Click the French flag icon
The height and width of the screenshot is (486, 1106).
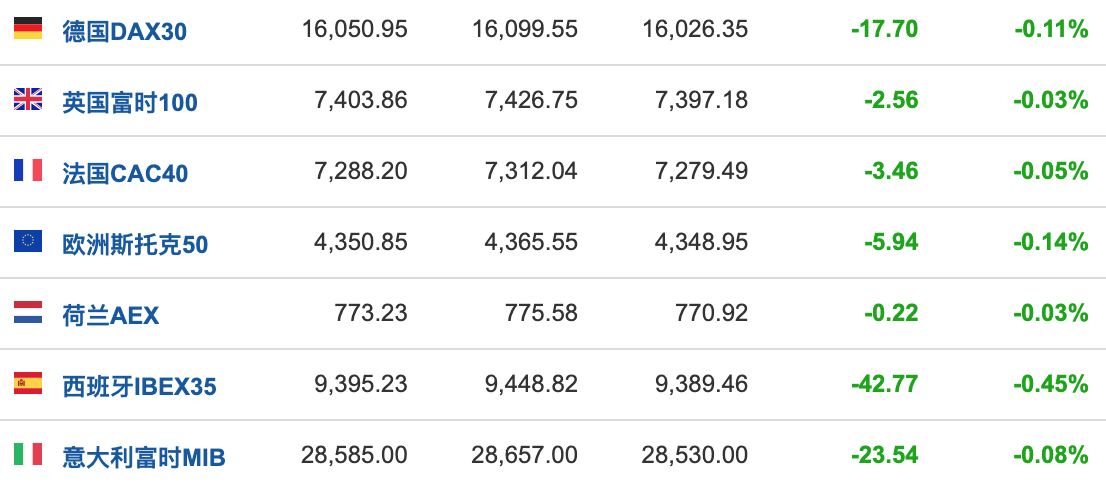[27, 170]
